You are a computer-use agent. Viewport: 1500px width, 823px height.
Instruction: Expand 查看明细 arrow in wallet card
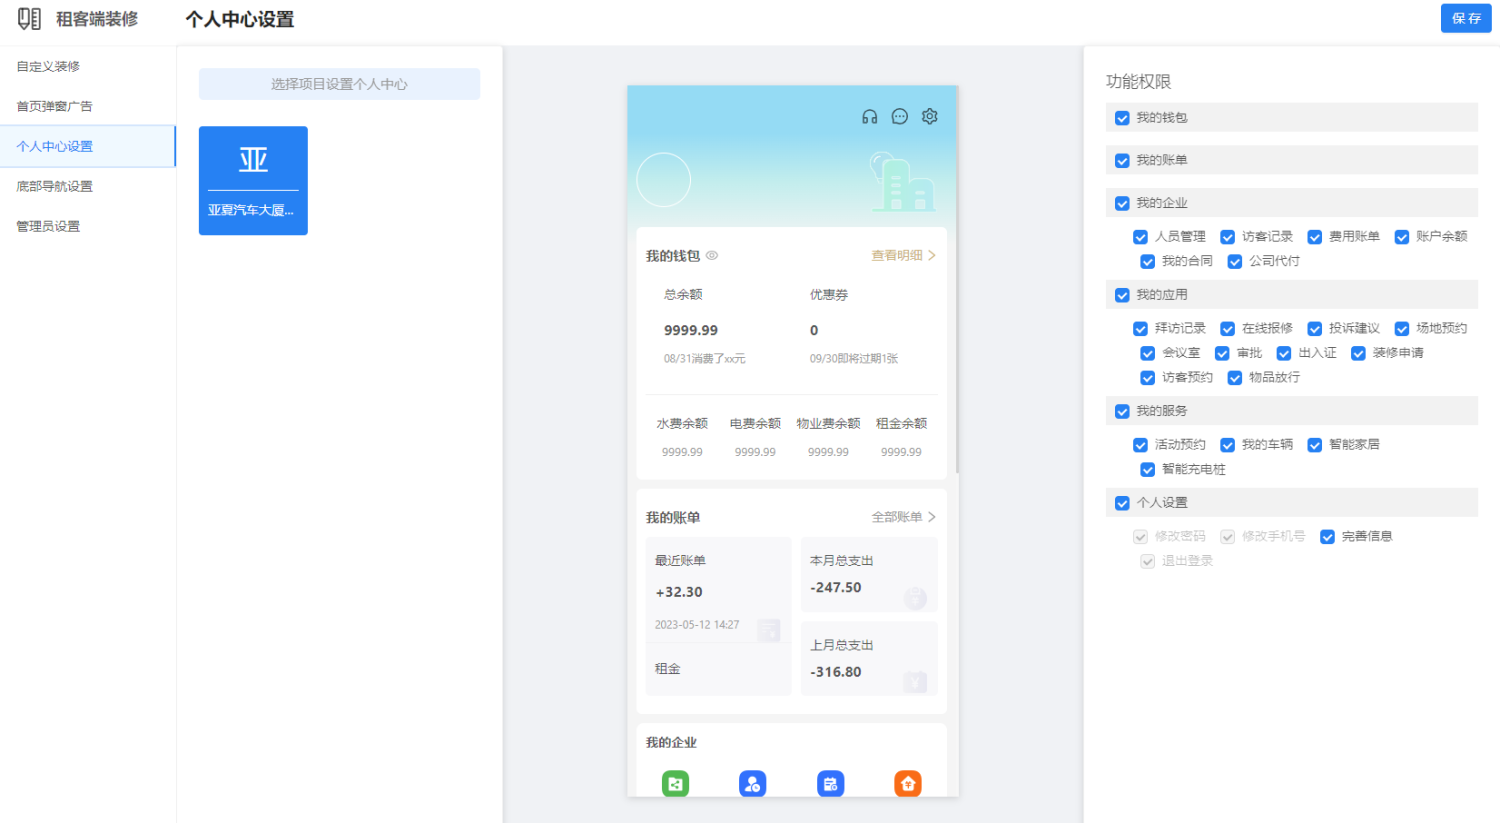(x=931, y=256)
